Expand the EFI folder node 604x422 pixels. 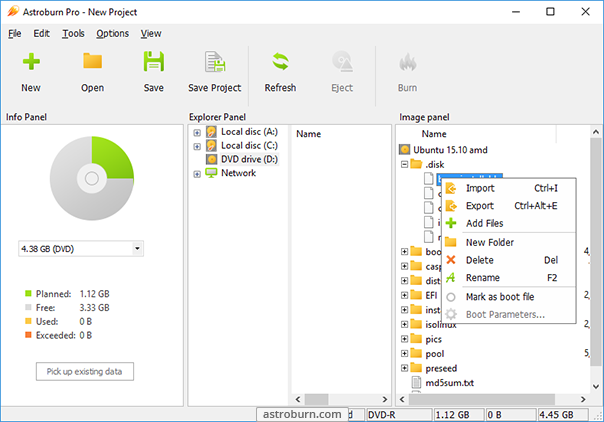click(x=404, y=295)
